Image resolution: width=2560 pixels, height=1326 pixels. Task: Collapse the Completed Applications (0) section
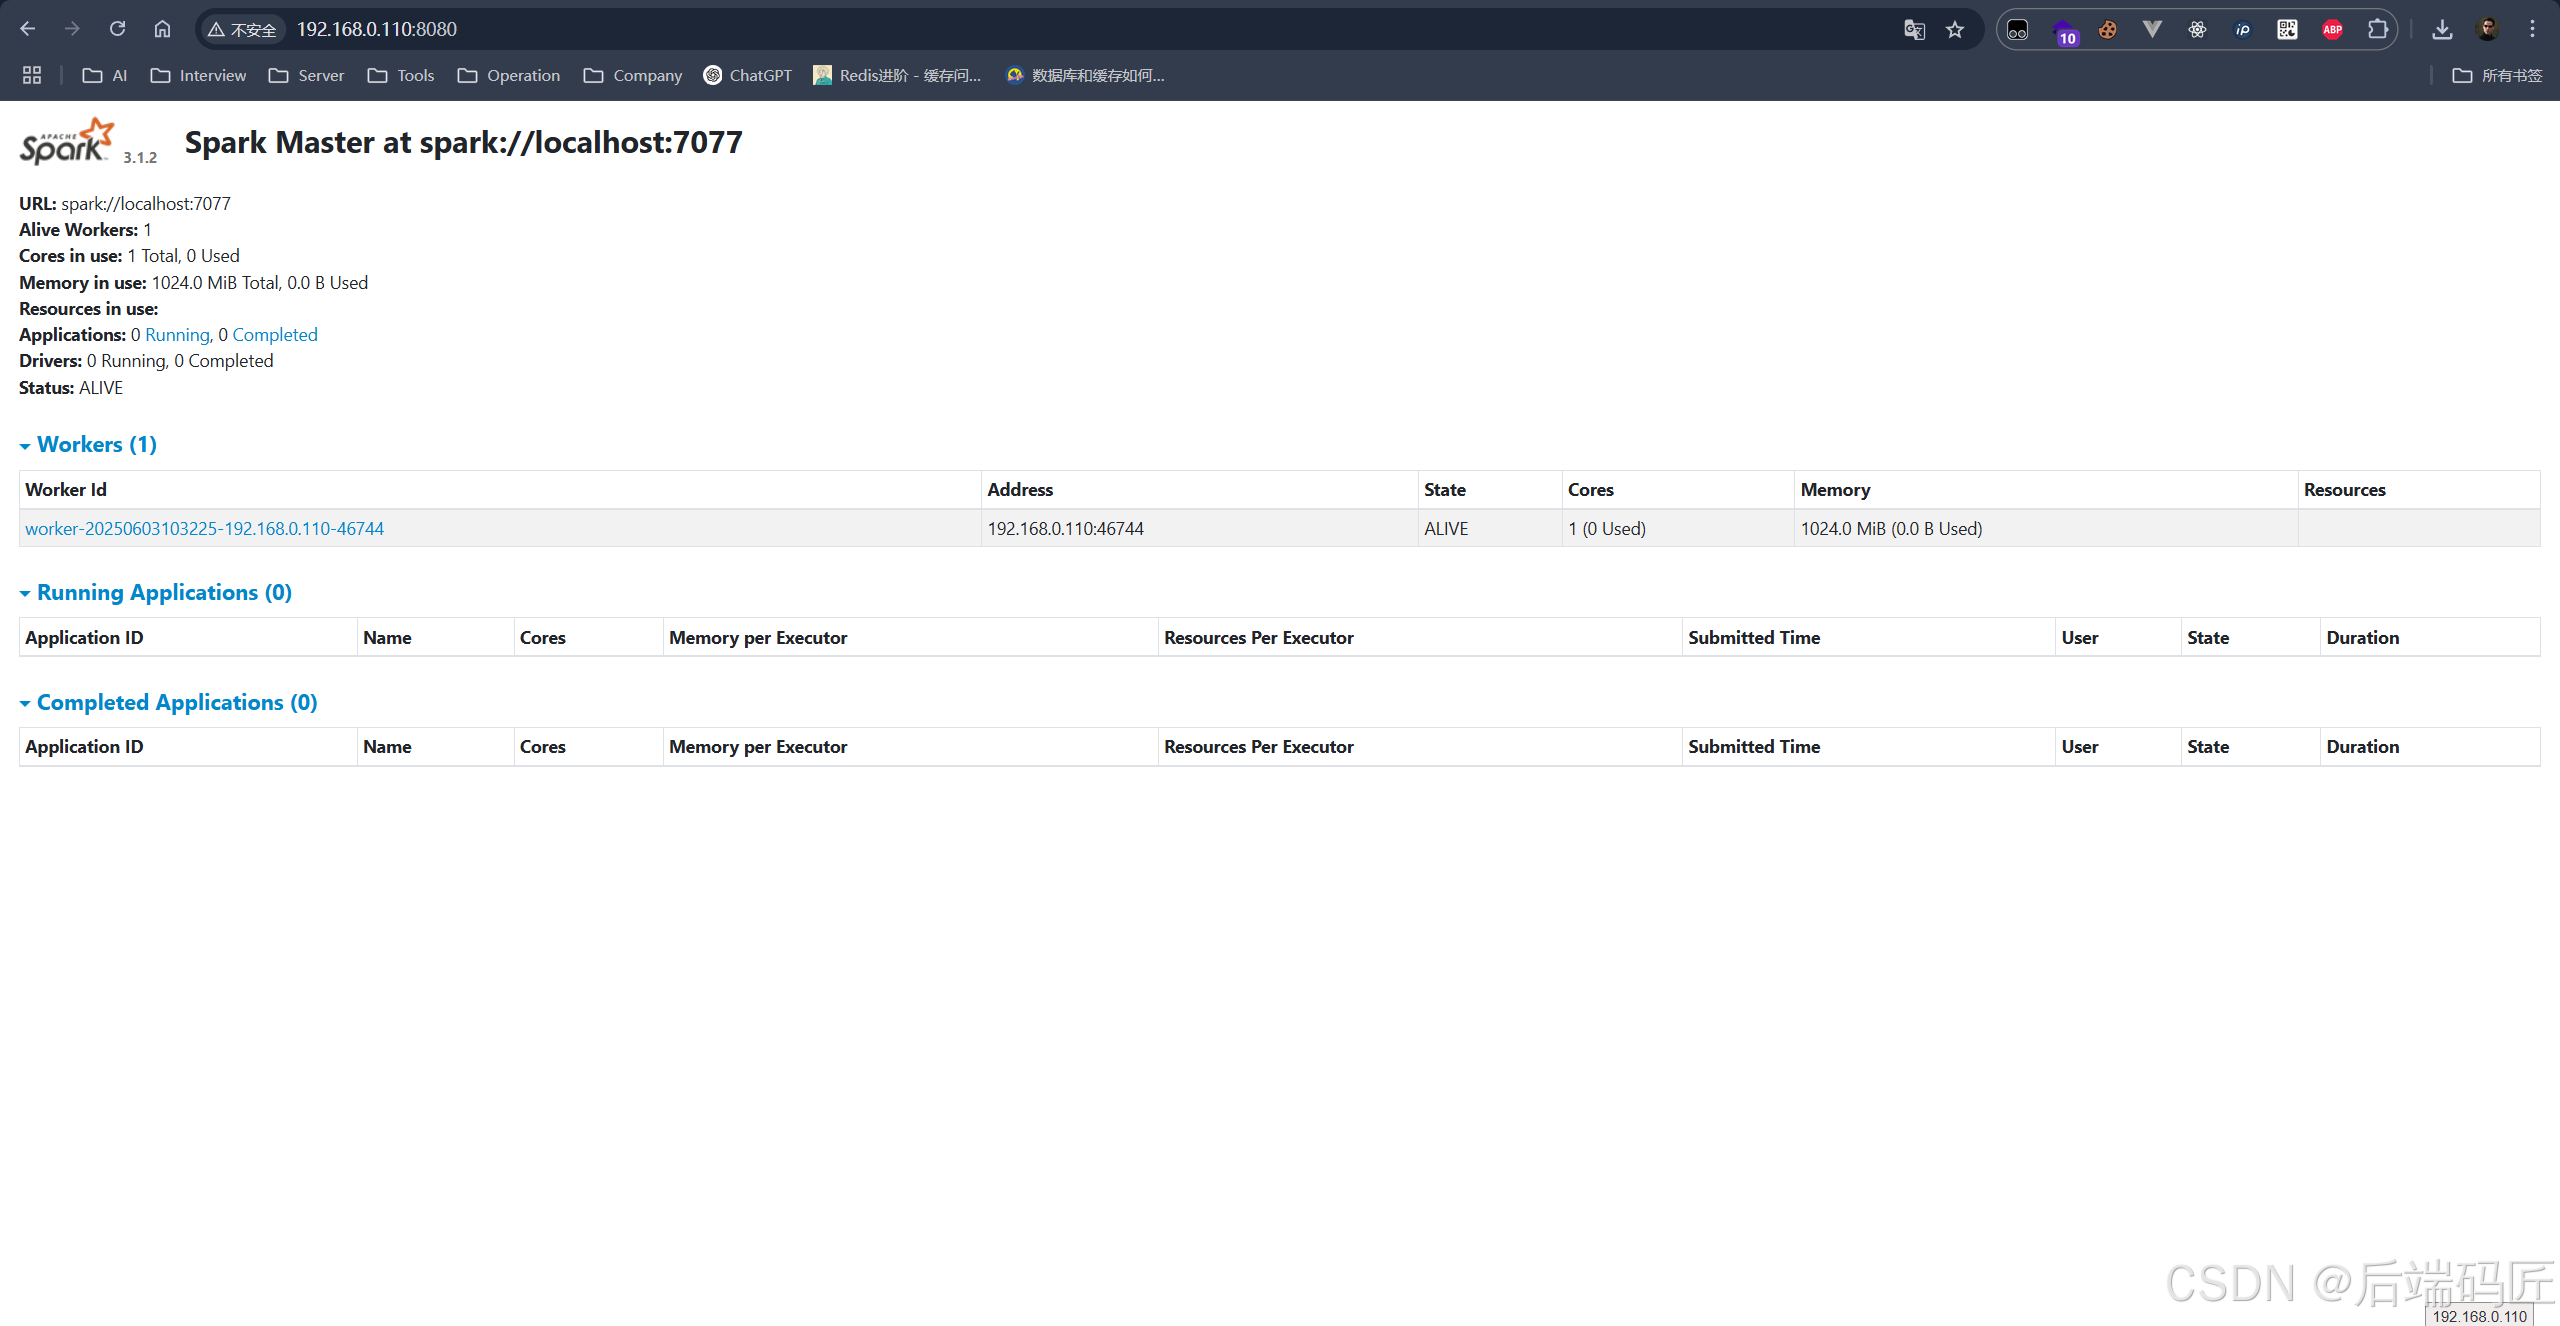(176, 702)
